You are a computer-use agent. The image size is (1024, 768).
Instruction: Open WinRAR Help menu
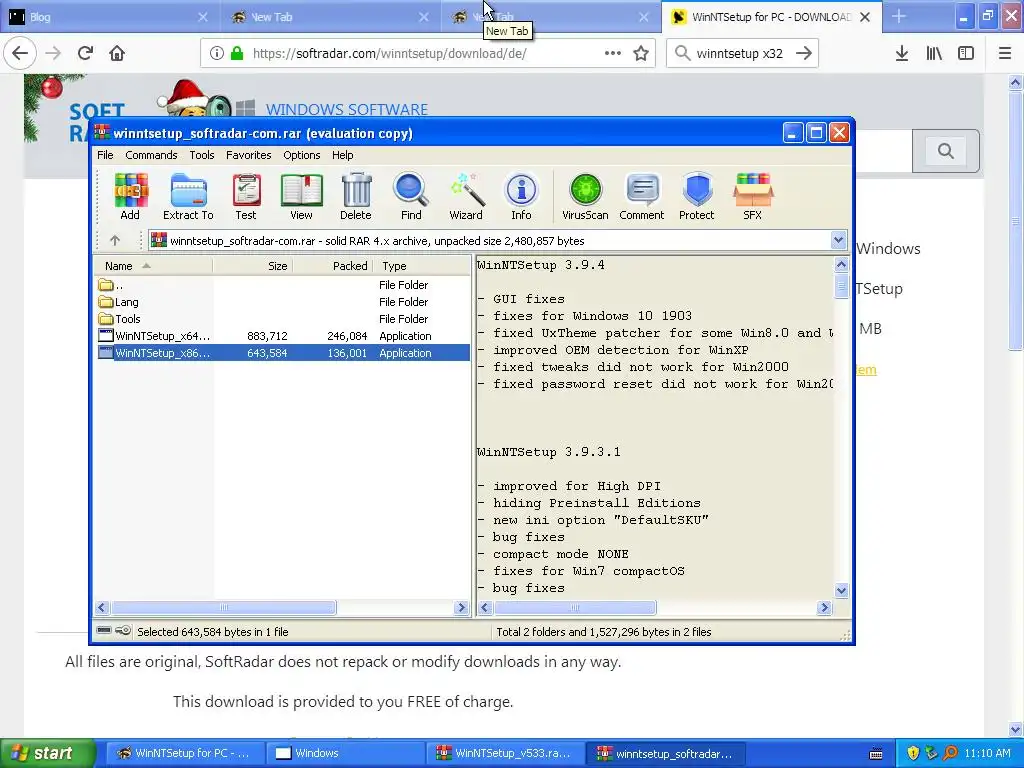coord(342,155)
